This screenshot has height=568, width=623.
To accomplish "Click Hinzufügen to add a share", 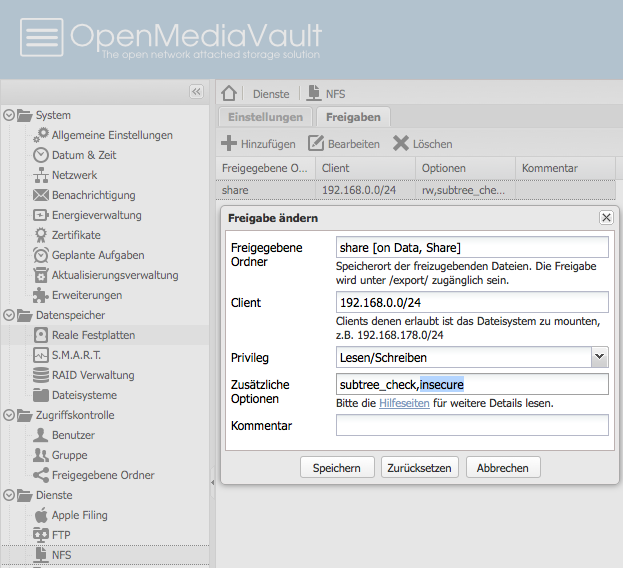I will point(258,144).
